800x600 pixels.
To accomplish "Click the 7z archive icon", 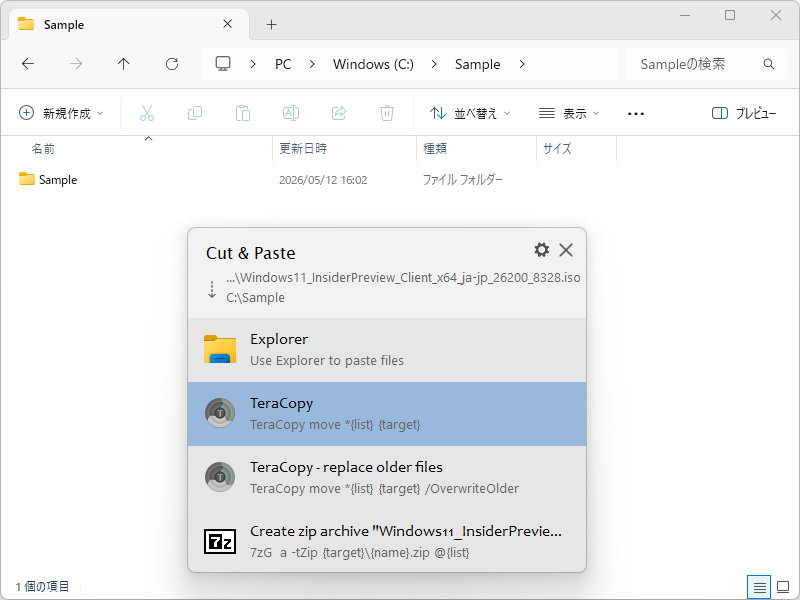I will click(220, 541).
